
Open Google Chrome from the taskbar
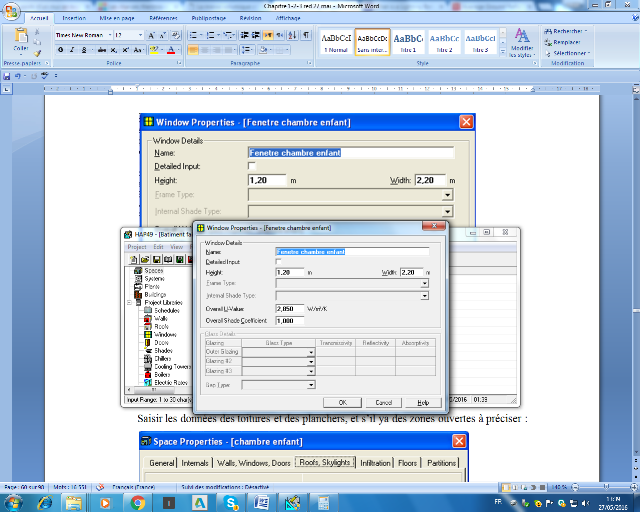coord(139,502)
